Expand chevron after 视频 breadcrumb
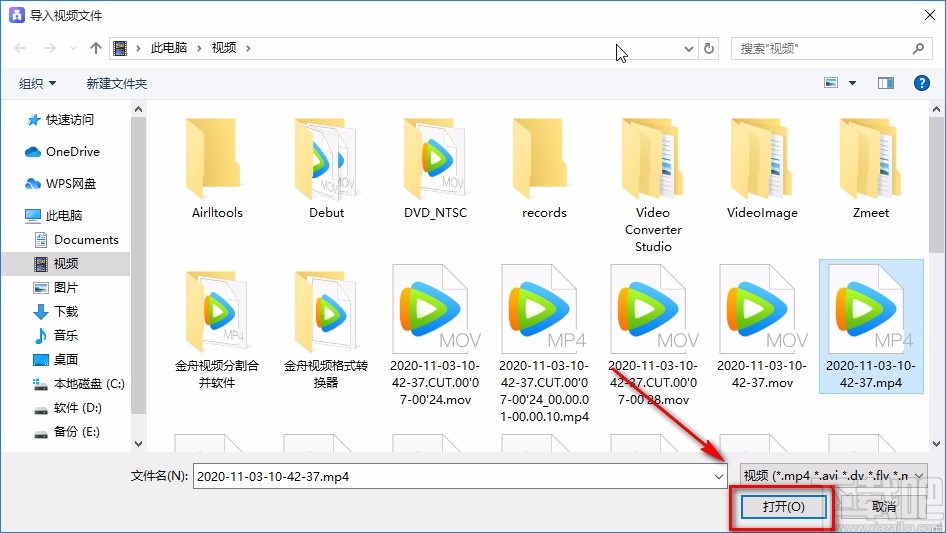The width and height of the screenshot is (946, 533). click(248, 48)
